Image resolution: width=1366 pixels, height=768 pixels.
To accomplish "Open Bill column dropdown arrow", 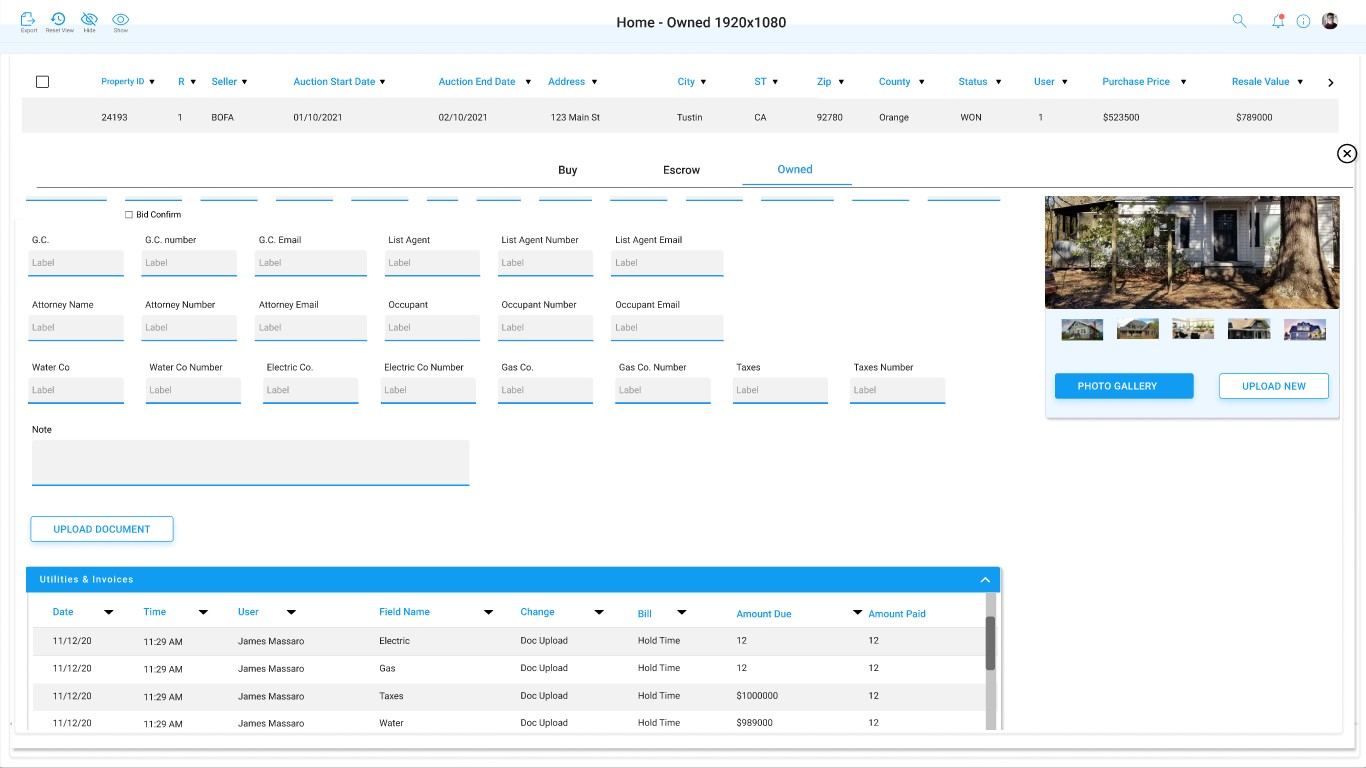I will point(681,612).
